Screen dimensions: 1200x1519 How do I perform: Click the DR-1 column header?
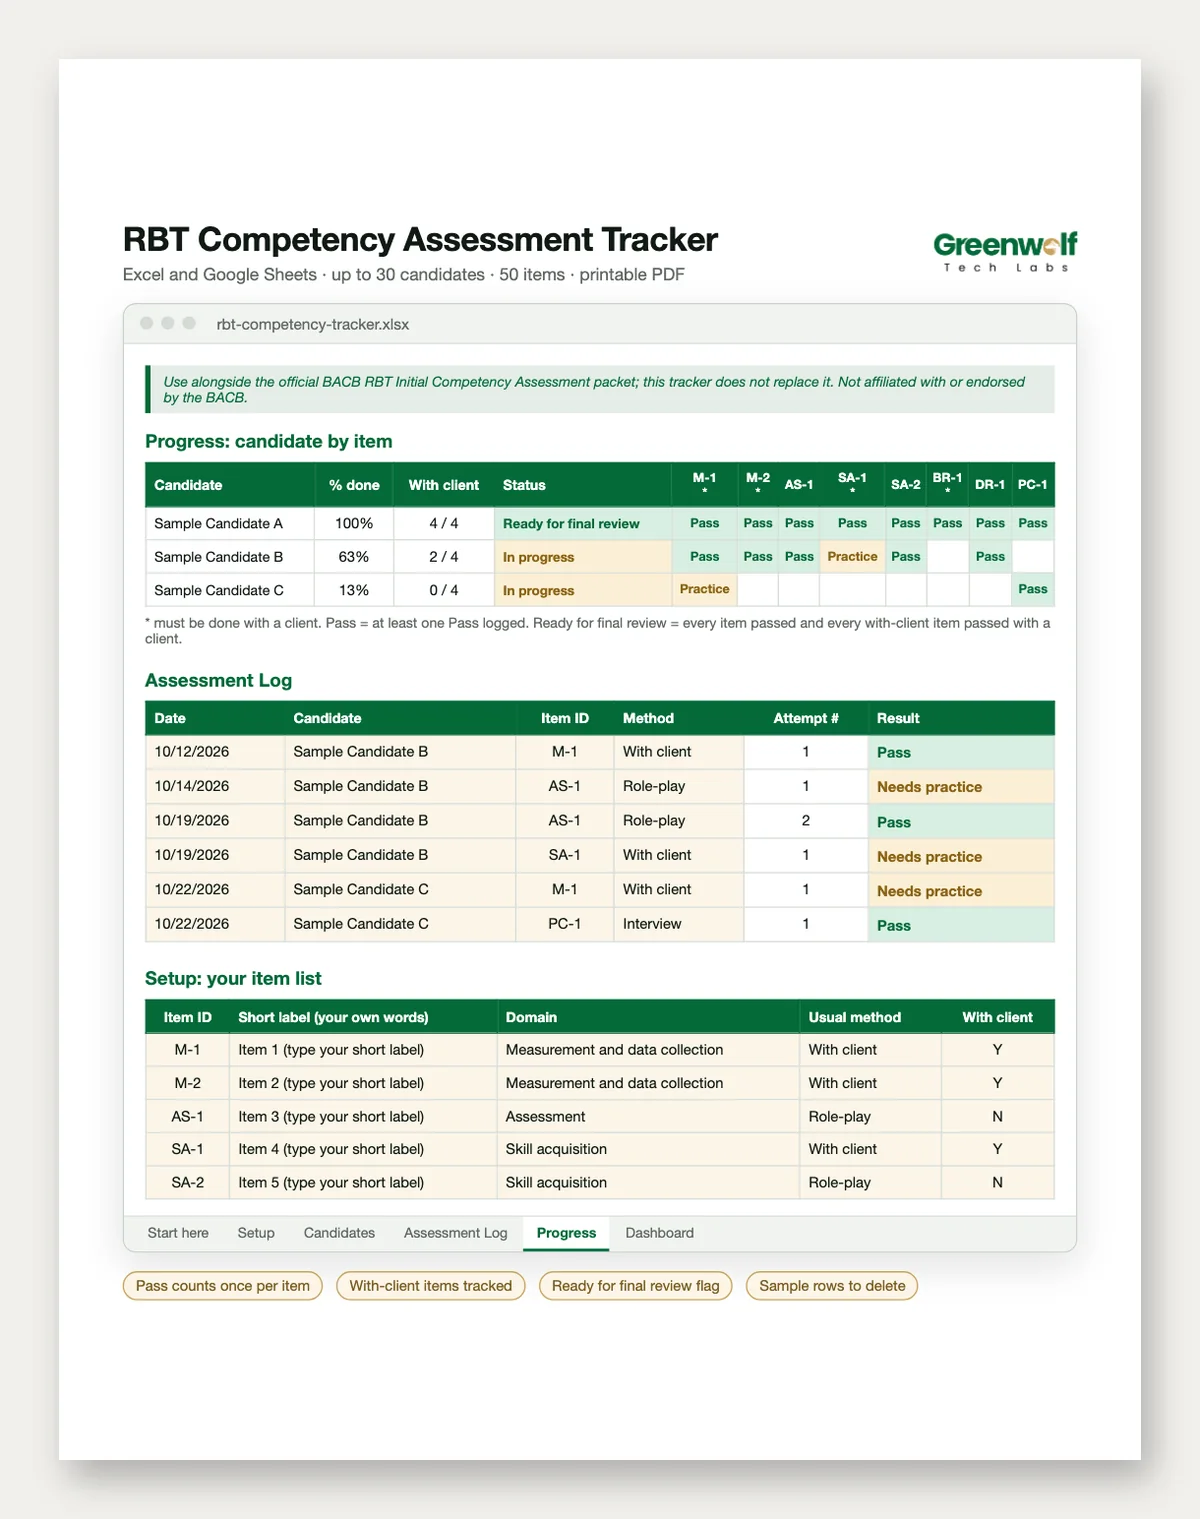[990, 484]
